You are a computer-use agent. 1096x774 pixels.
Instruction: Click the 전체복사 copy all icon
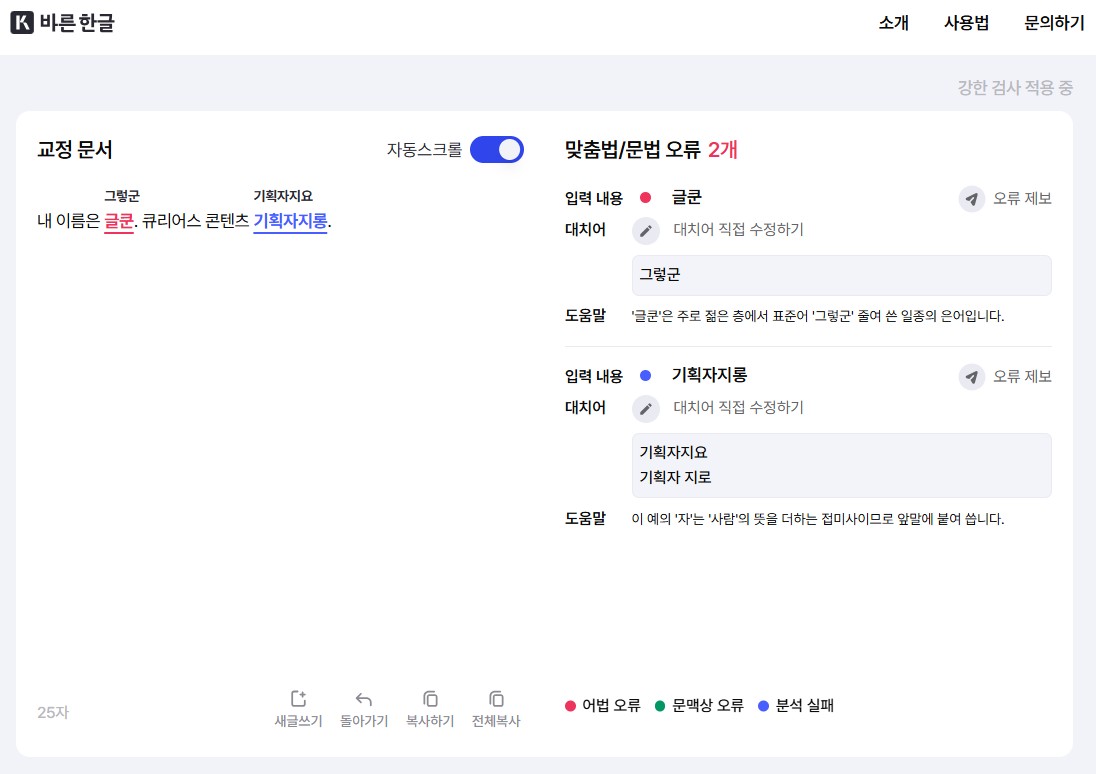[x=496, y=699]
